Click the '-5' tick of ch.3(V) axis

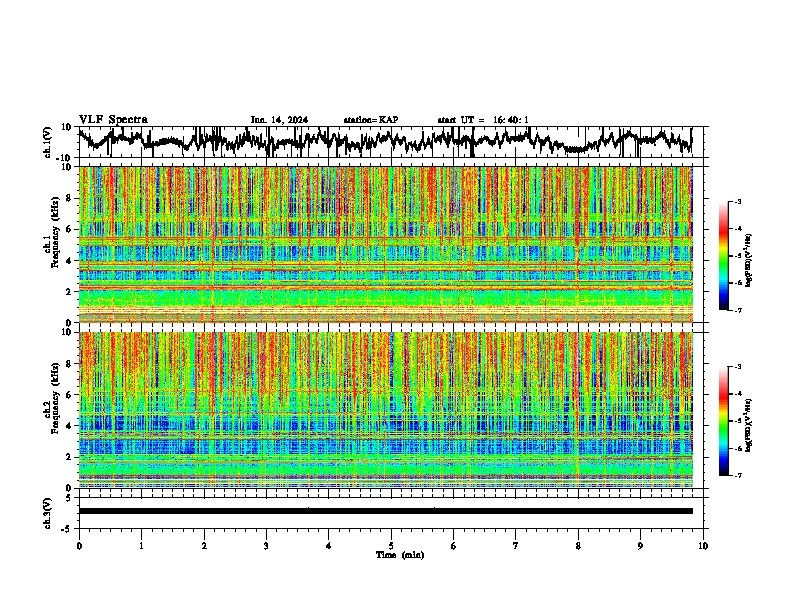tap(68, 528)
